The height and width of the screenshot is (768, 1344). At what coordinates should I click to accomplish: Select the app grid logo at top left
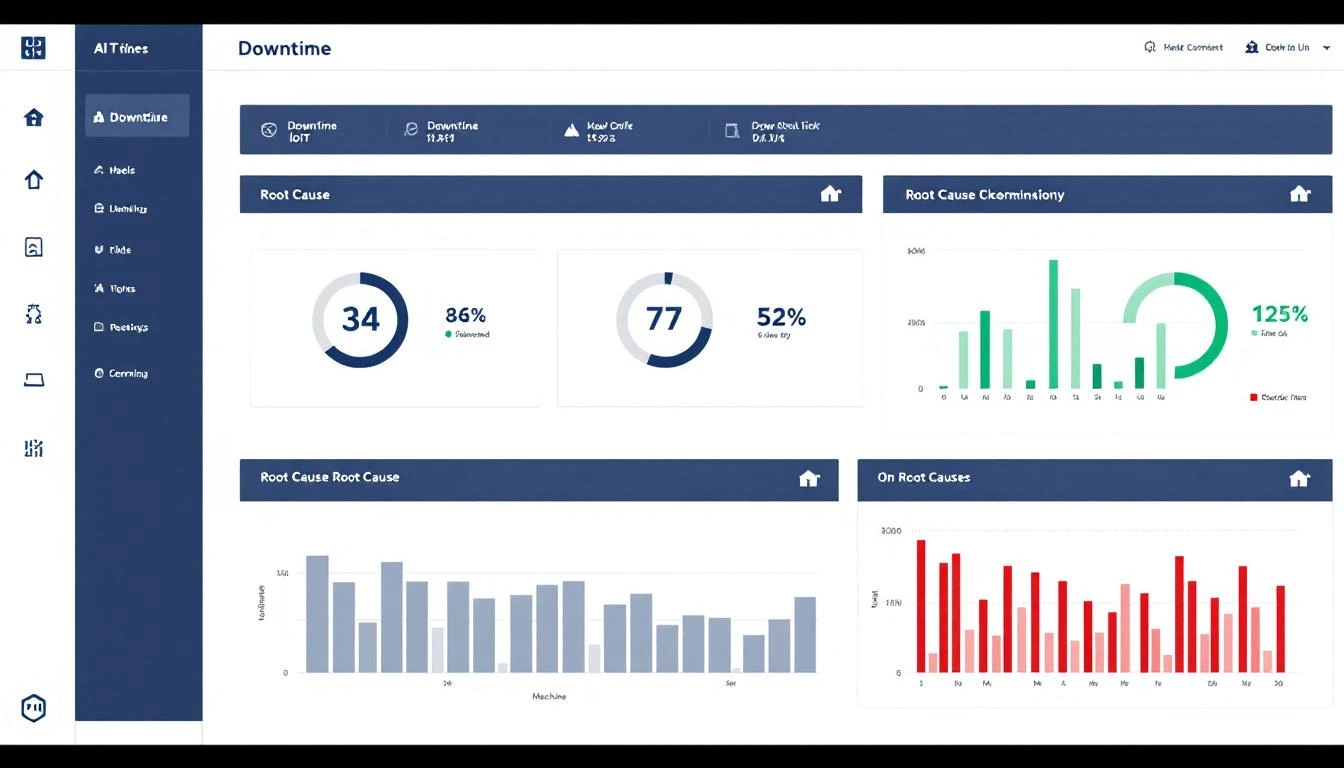point(33,47)
